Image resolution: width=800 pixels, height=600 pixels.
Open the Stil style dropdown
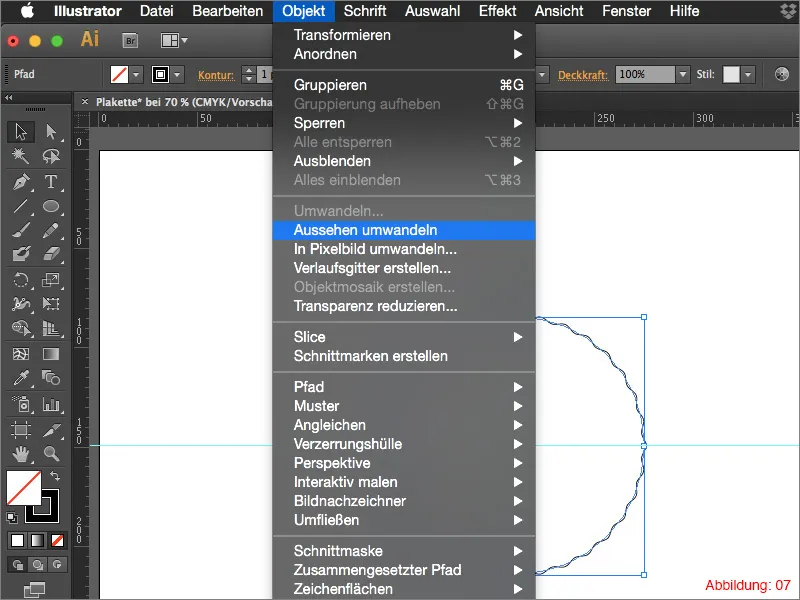click(x=748, y=74)
